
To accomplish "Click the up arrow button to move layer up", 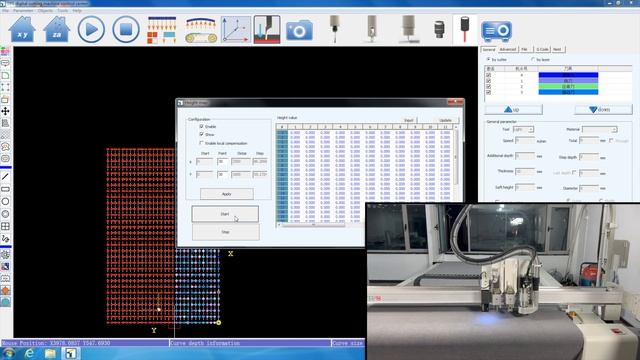I will (x=513, y=109).
